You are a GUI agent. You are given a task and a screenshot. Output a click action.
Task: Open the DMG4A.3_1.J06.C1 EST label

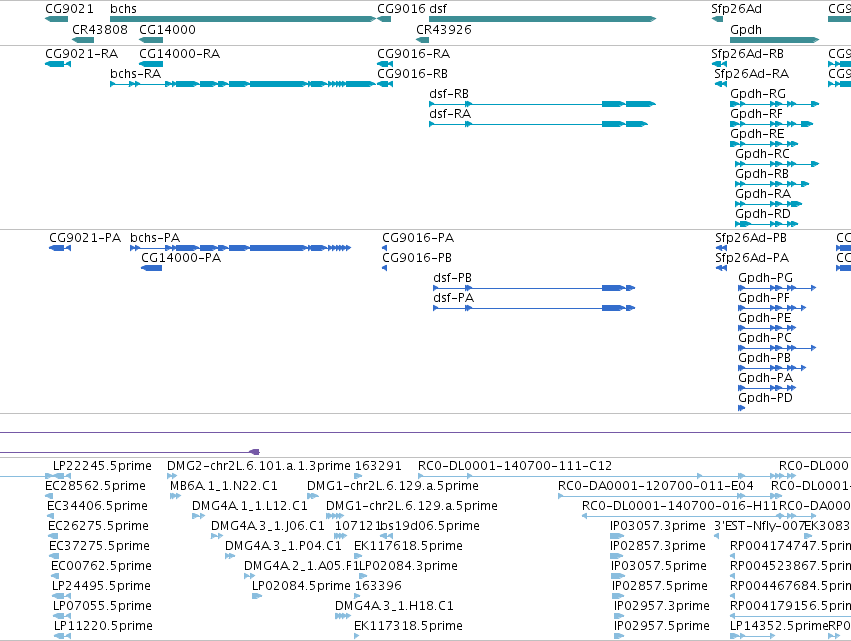[268, 526]
